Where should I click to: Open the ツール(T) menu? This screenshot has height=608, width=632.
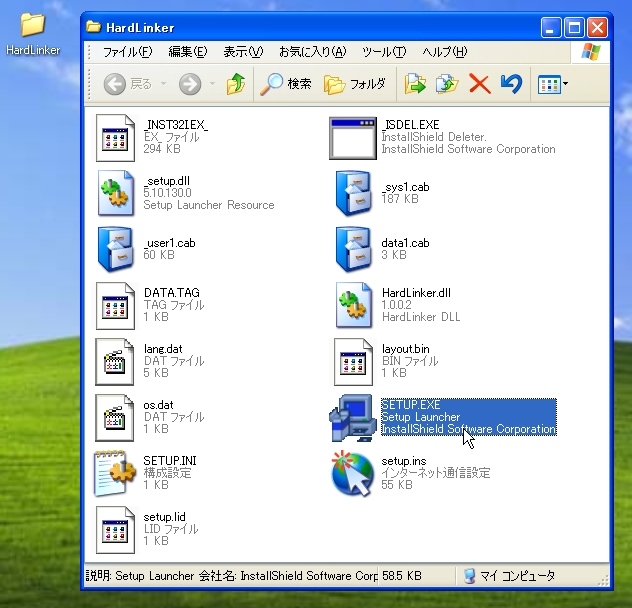[384, 52]
